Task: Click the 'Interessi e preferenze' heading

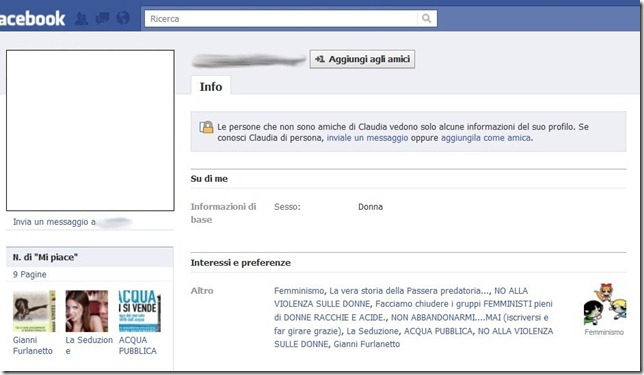Action: (x=240, y=263)
